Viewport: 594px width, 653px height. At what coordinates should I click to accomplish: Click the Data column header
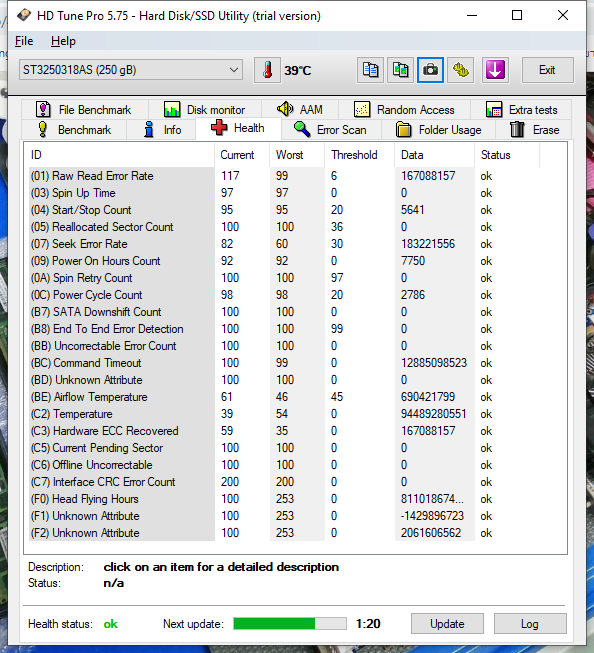pyautogui.click(x=434, y=155)
